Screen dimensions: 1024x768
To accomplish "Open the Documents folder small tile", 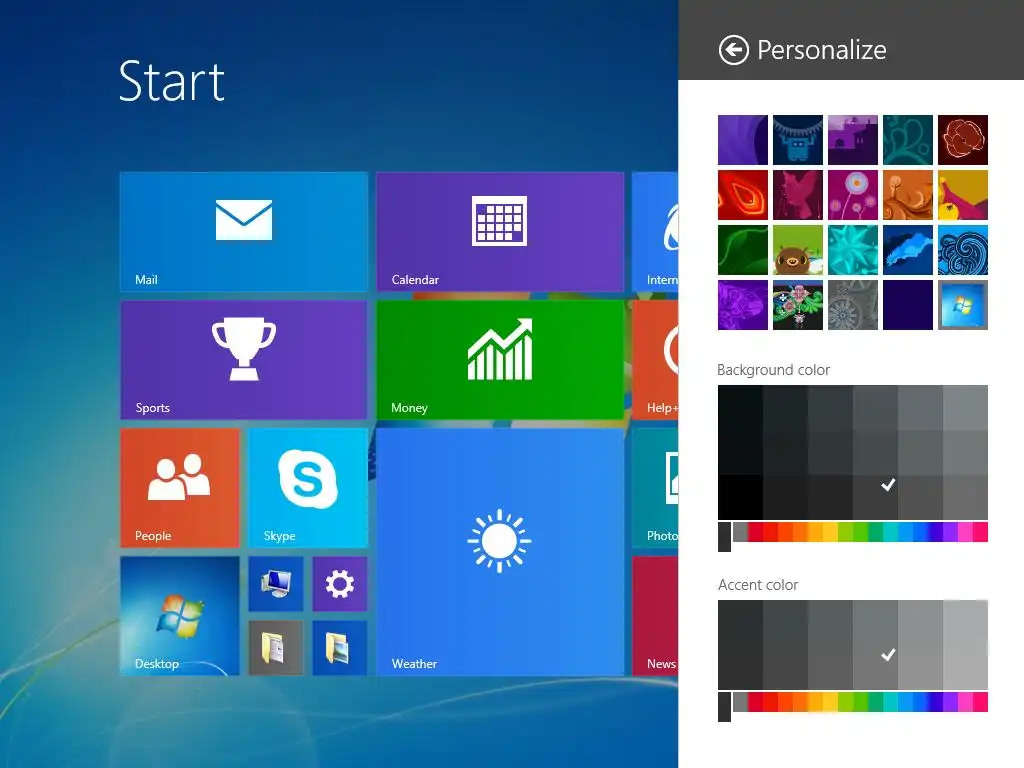I will 276,648.
